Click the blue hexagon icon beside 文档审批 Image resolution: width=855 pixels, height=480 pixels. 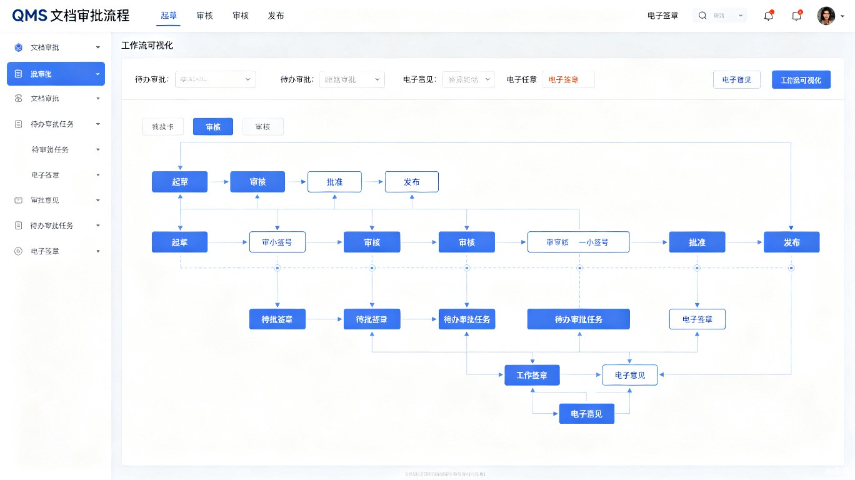(x=19, y=47)
